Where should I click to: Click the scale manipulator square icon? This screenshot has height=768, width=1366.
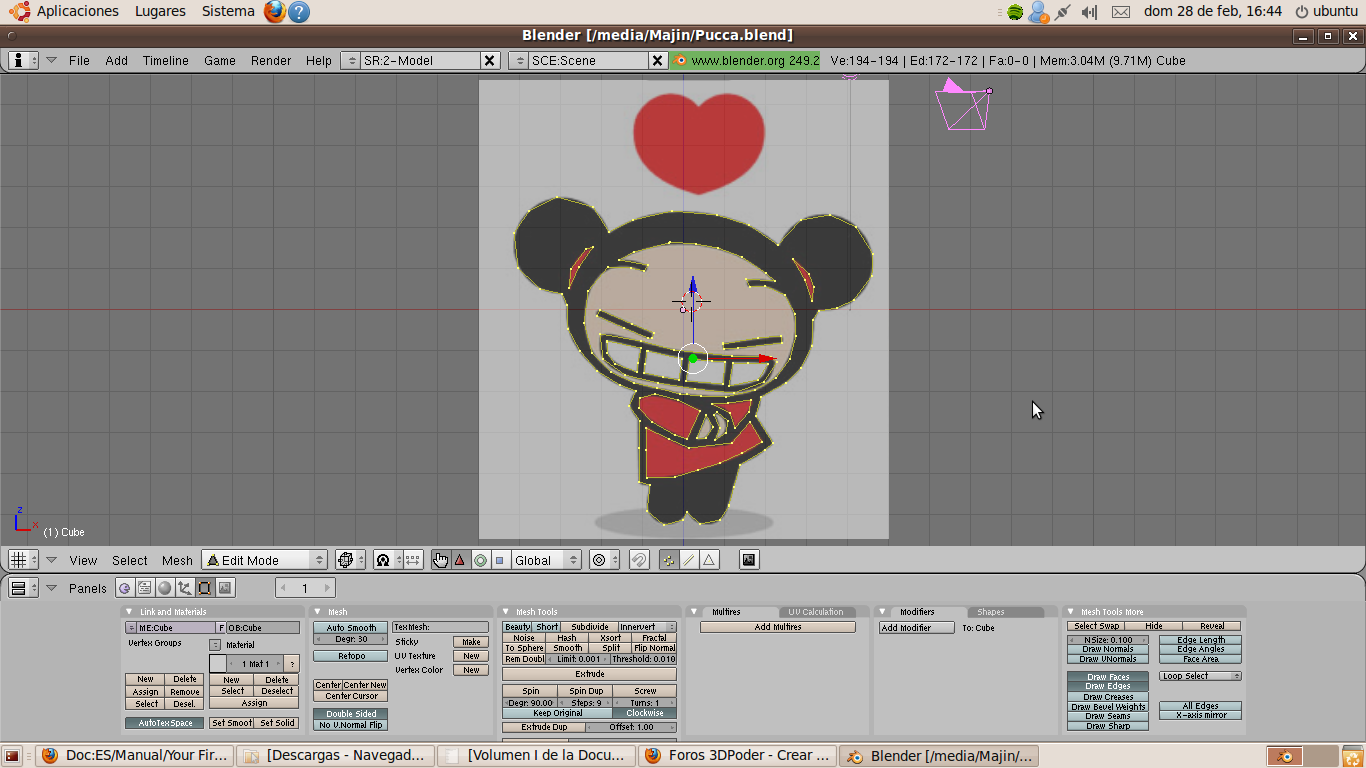coord(500,560)
